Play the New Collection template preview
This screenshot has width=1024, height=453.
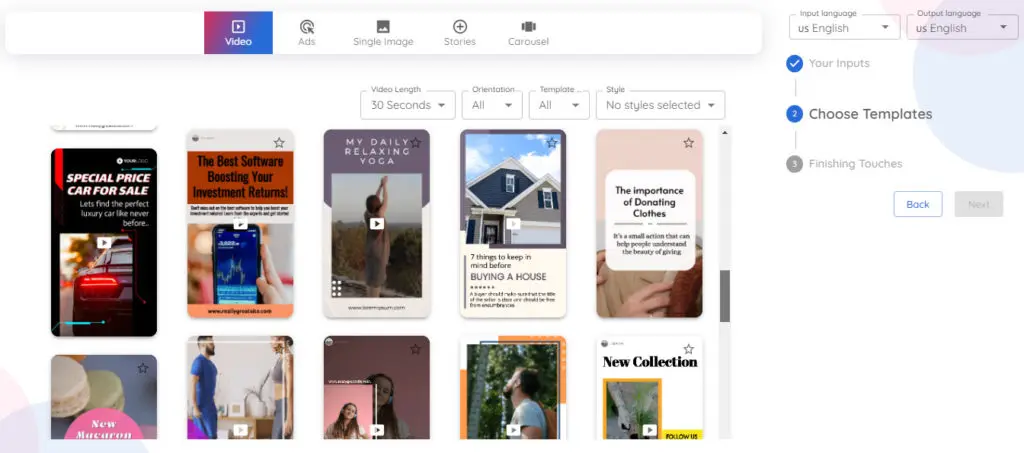tap(650, 430)
